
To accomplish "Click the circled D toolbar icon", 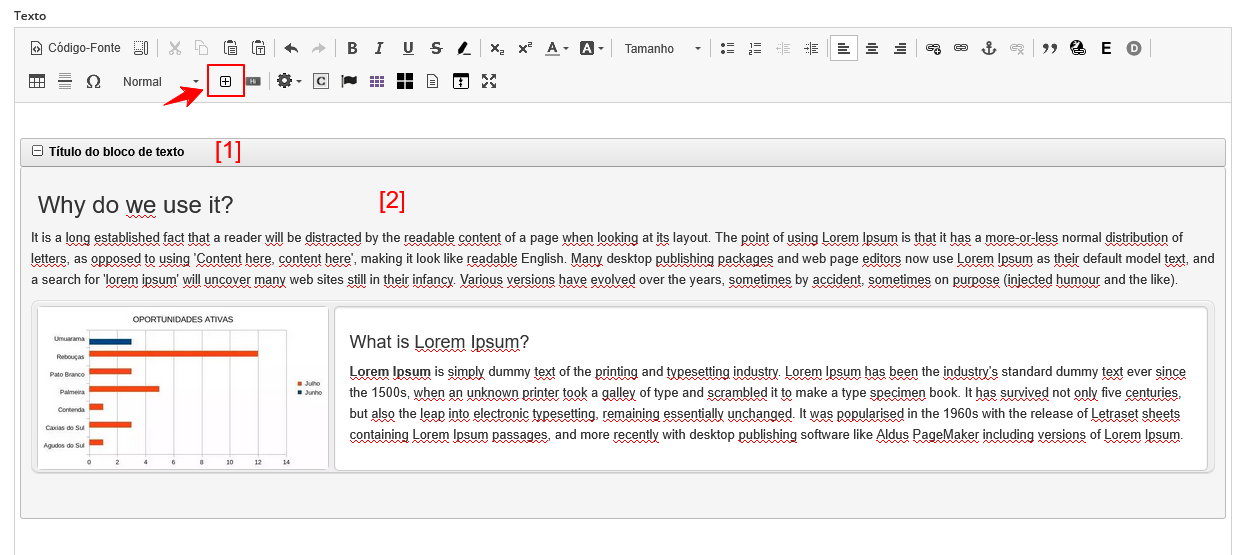I will (1134, 48).
